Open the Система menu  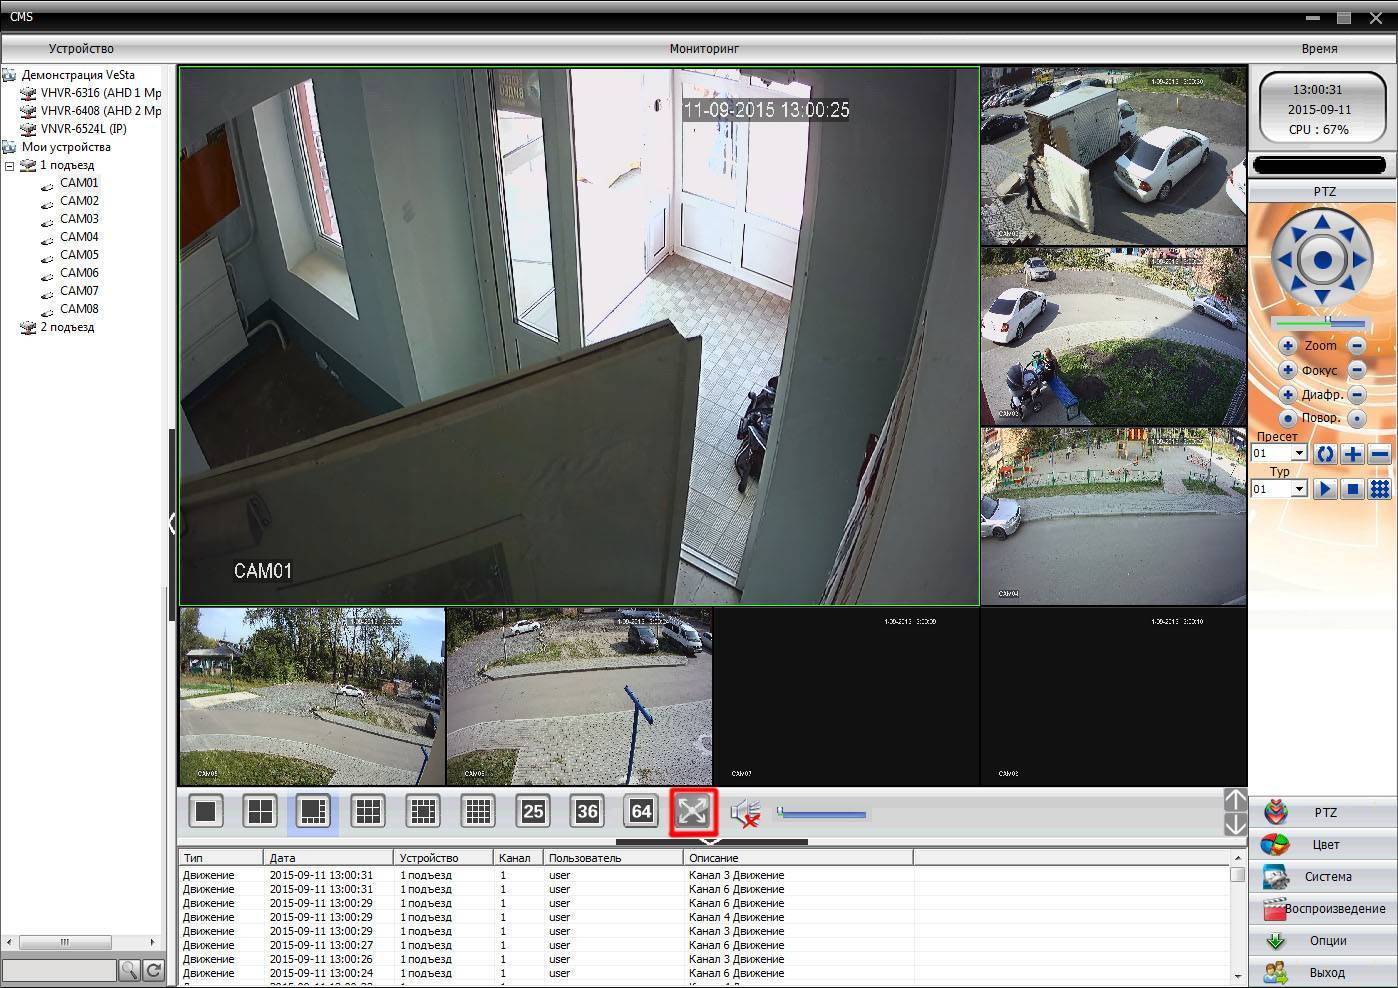coord(1323,877)
